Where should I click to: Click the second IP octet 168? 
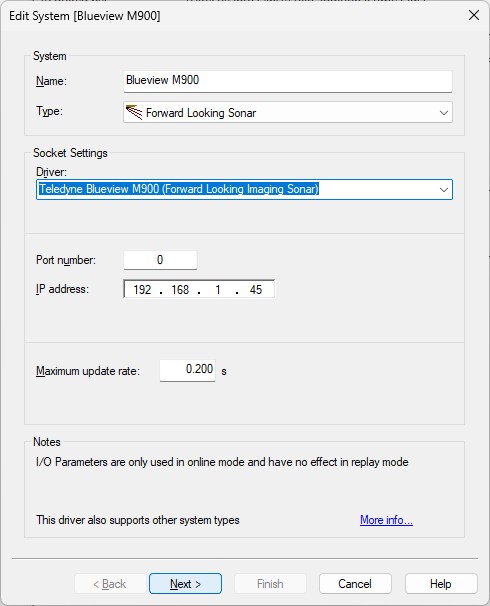coord(180,289)
